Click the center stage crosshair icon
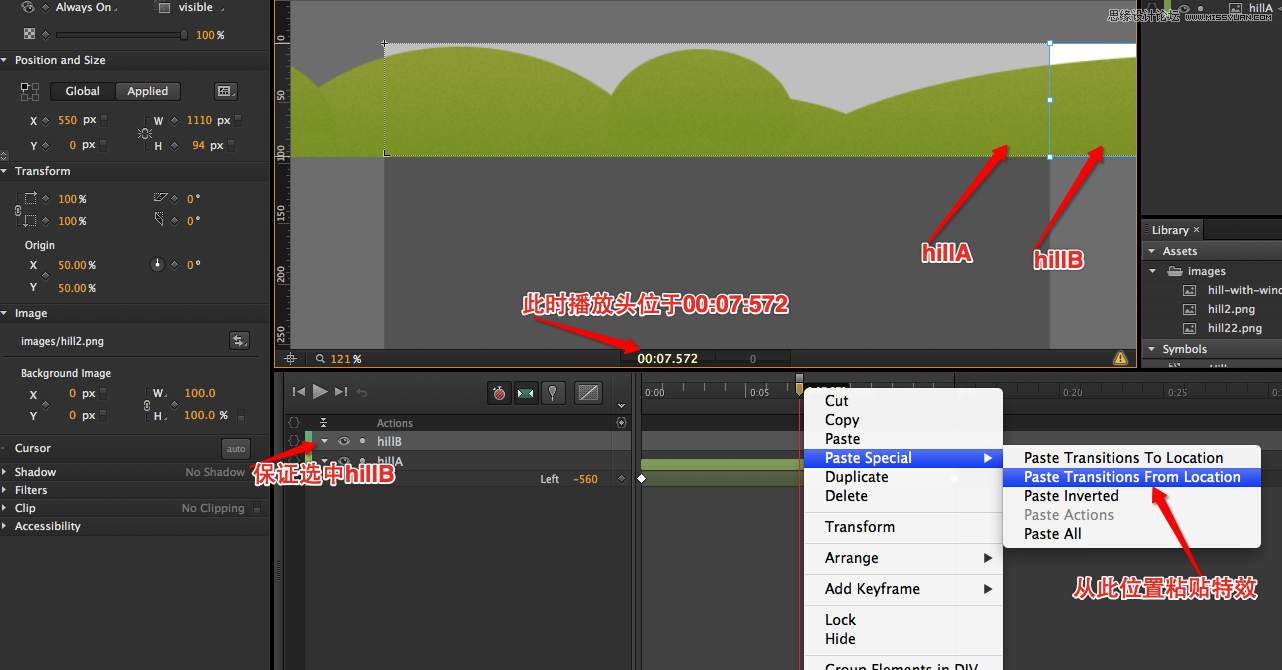 click(290, 358)
